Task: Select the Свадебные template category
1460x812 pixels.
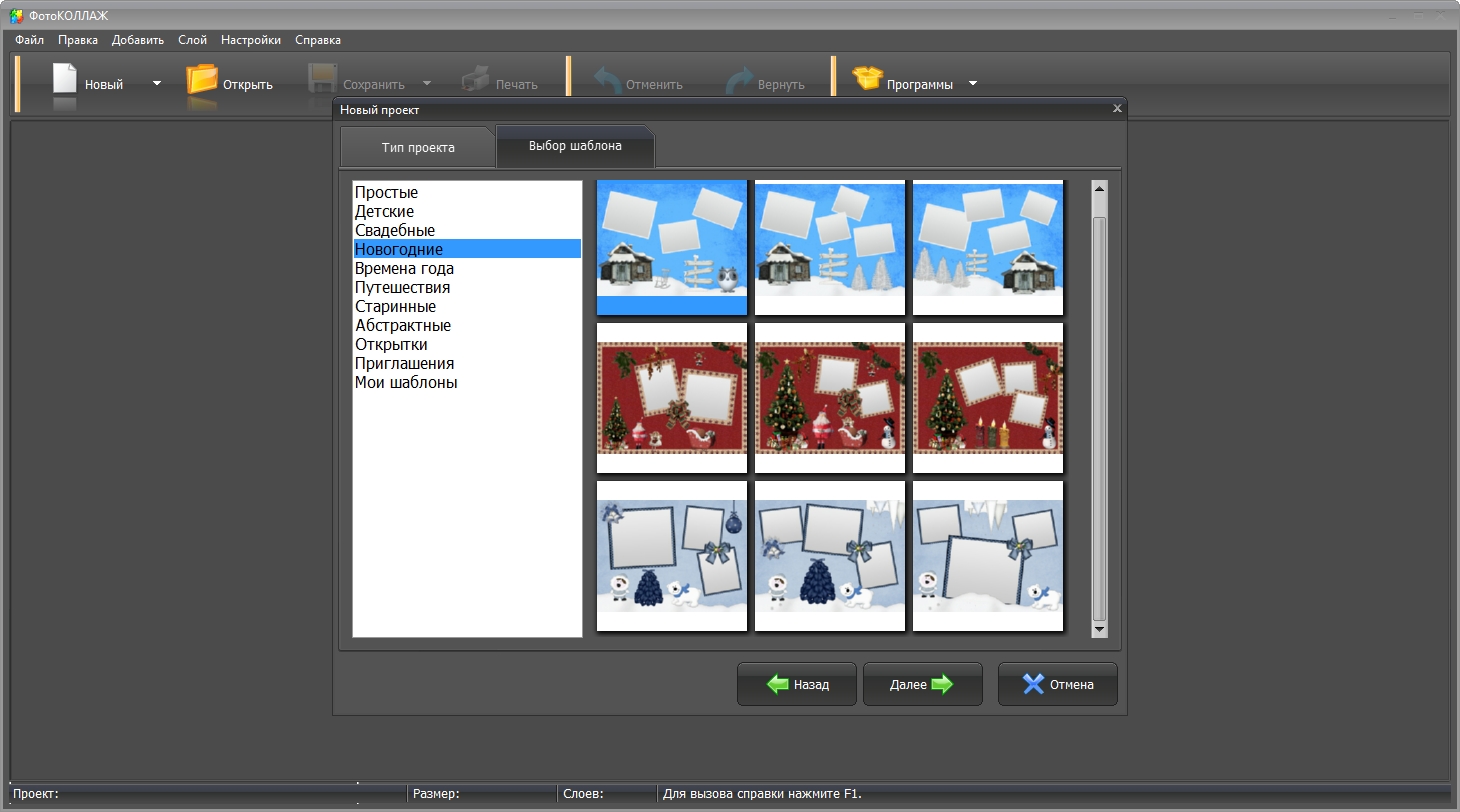Action: tap(395, 231)
